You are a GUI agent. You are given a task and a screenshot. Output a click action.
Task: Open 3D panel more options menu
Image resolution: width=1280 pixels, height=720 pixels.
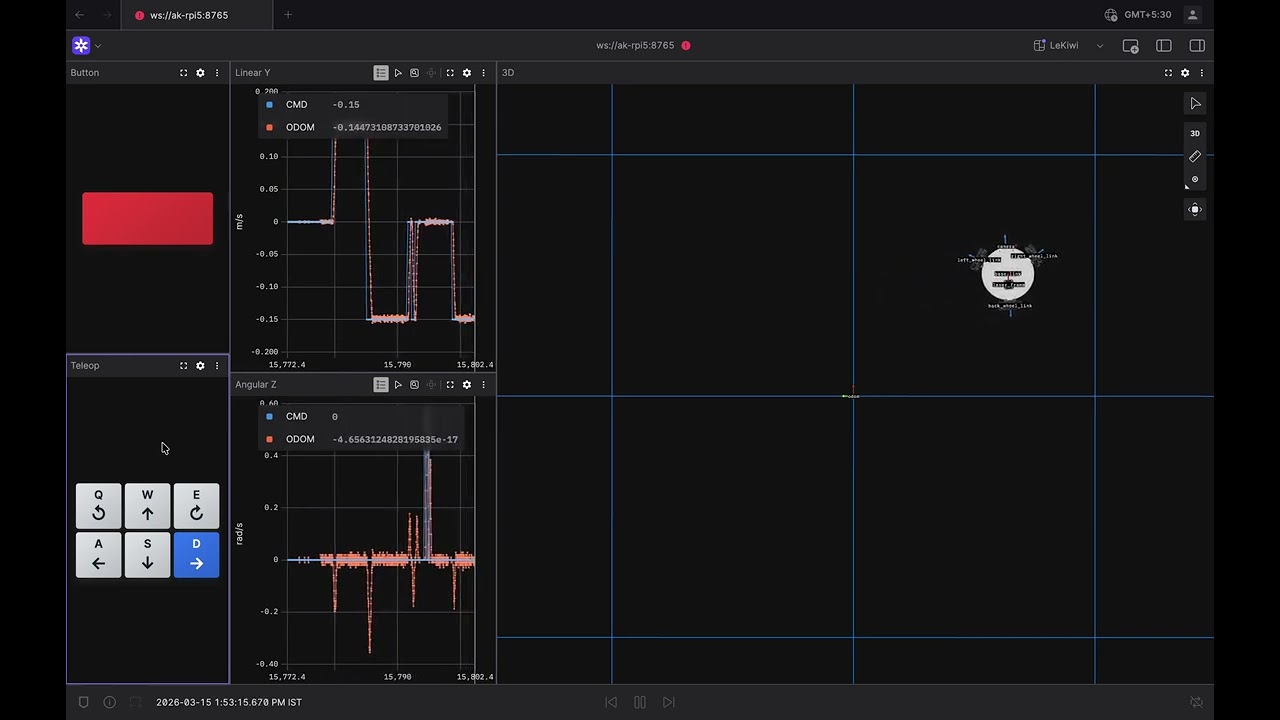1202,73
